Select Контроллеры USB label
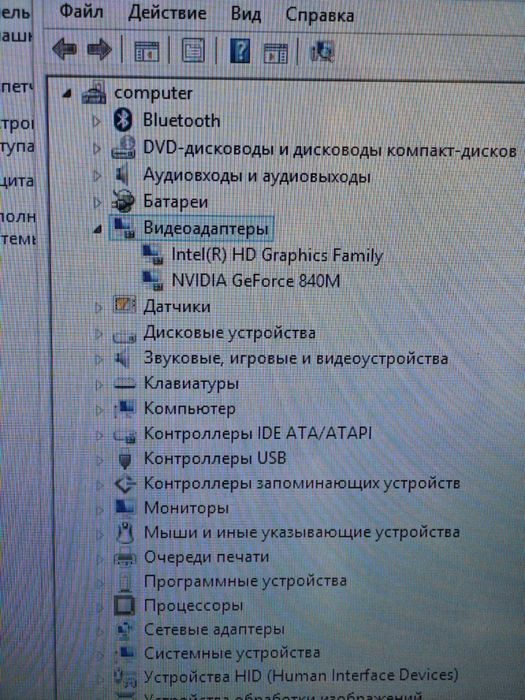This screenshot has height=700, width=525. 215,458
